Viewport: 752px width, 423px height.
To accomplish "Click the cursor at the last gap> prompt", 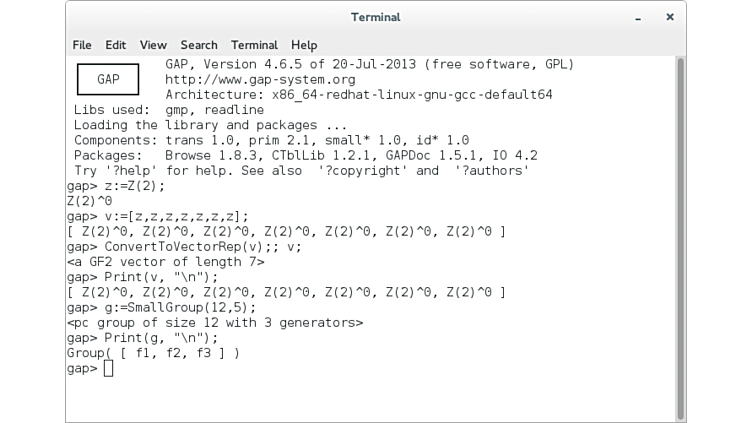I will 108,369.
